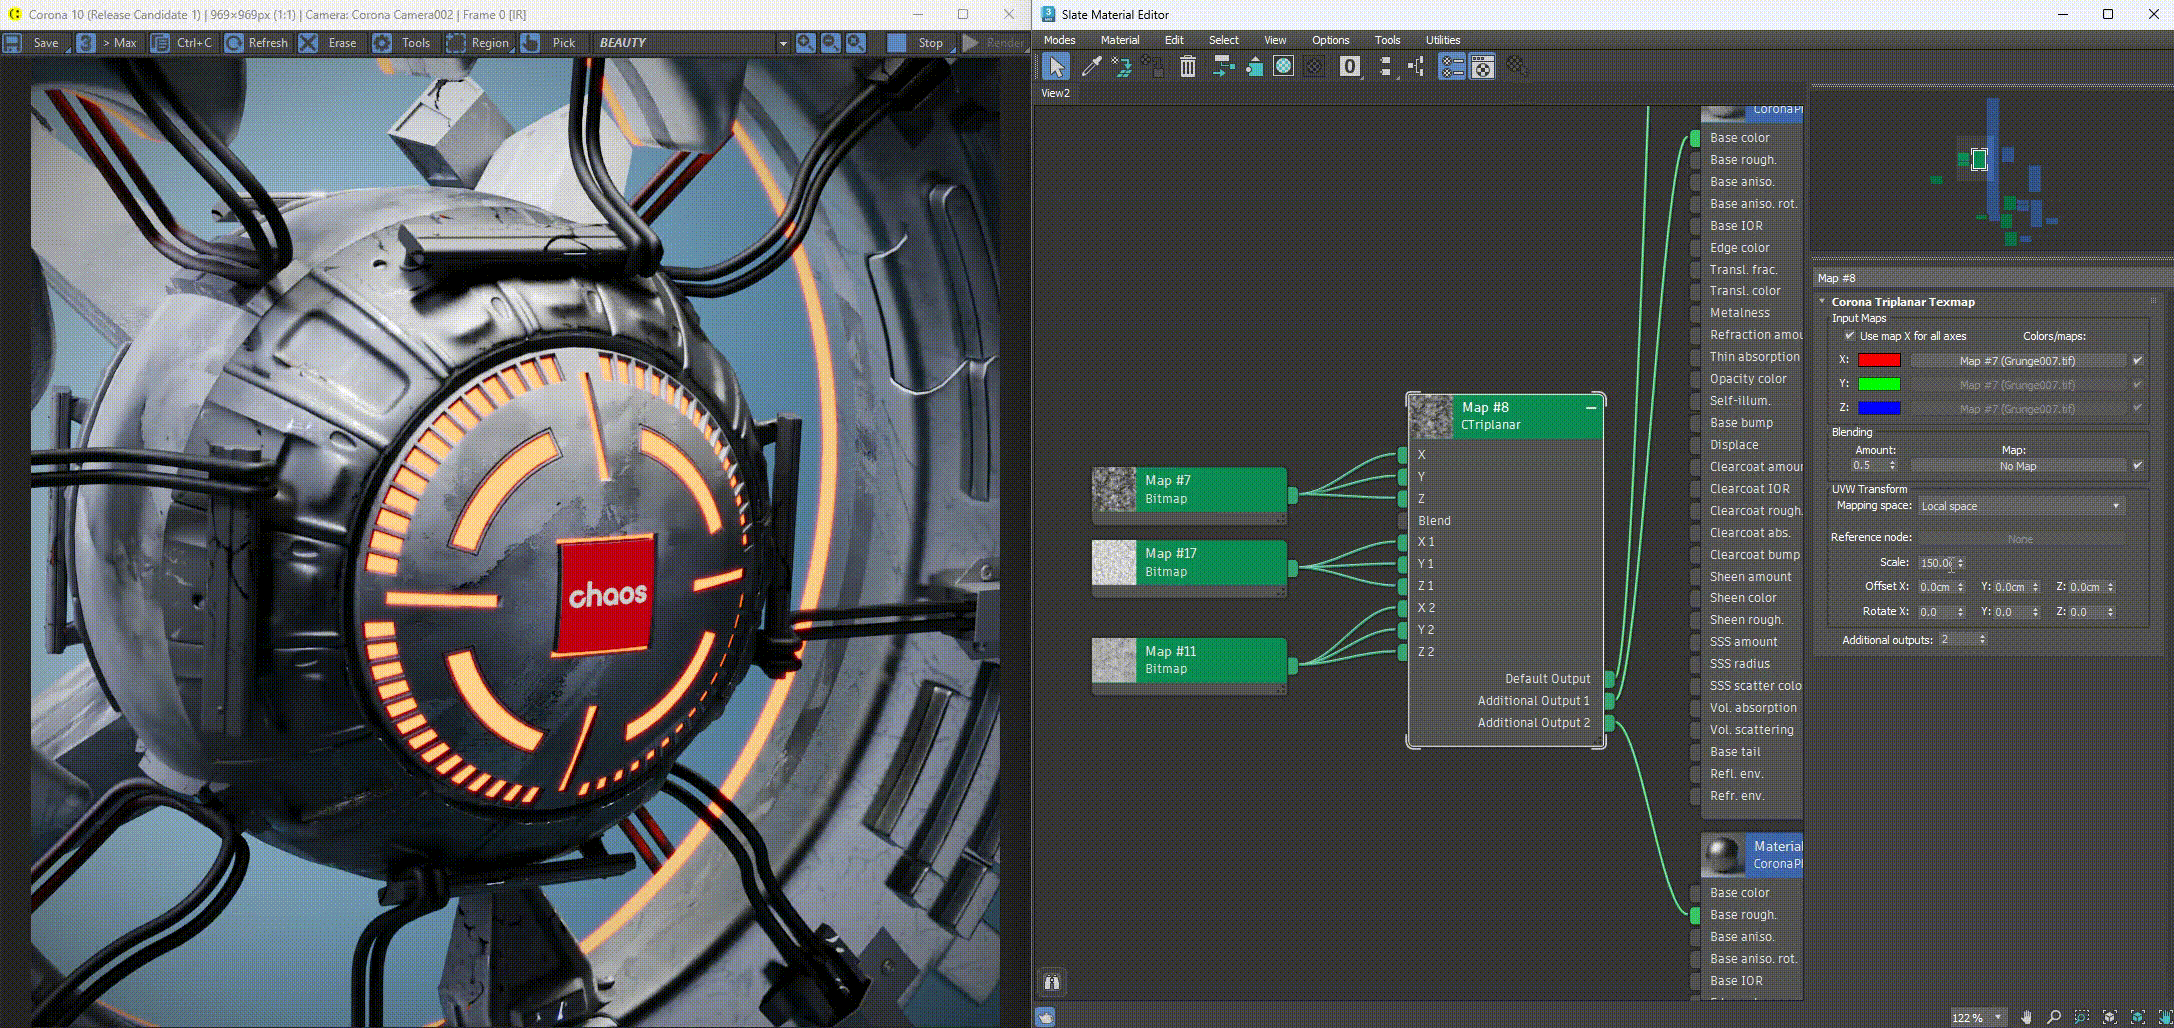2174x1028 pixels.
Task: Pick material from object with eyedropper
Action: 1092,67
